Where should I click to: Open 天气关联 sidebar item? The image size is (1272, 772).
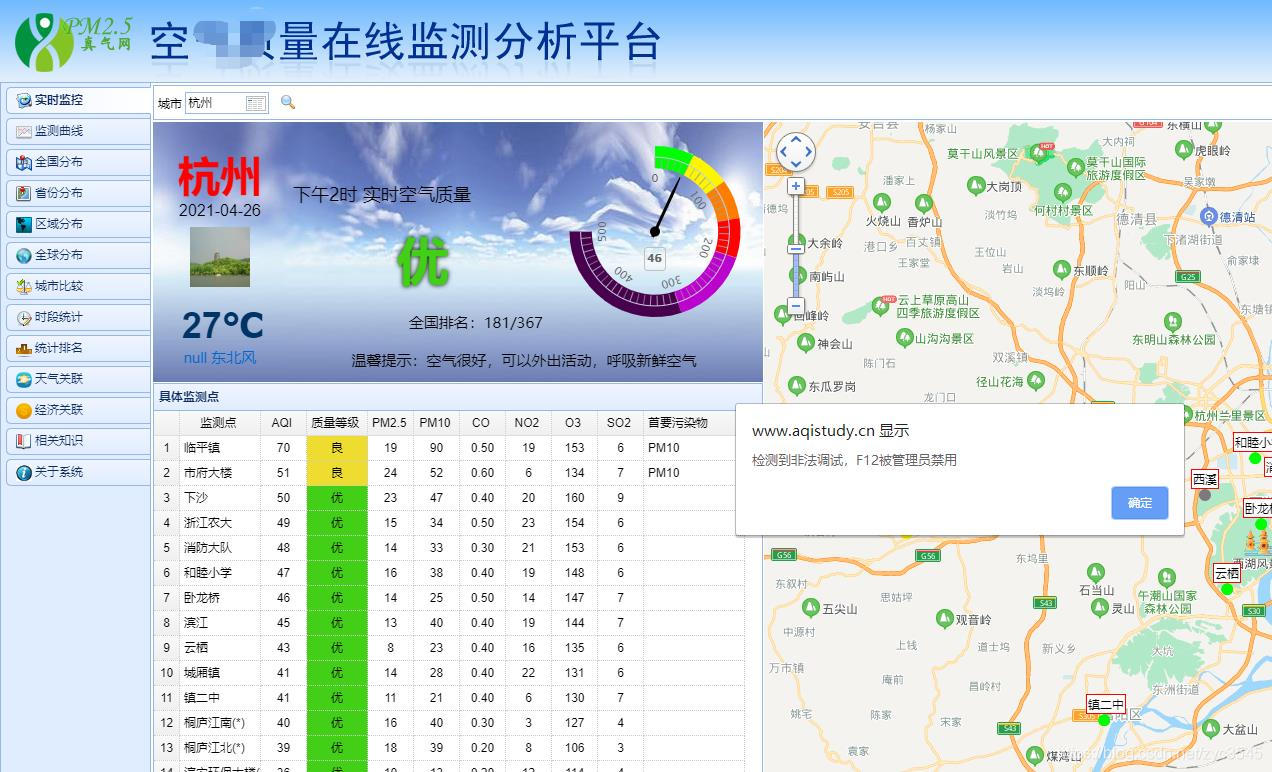[x=78, y=379]
